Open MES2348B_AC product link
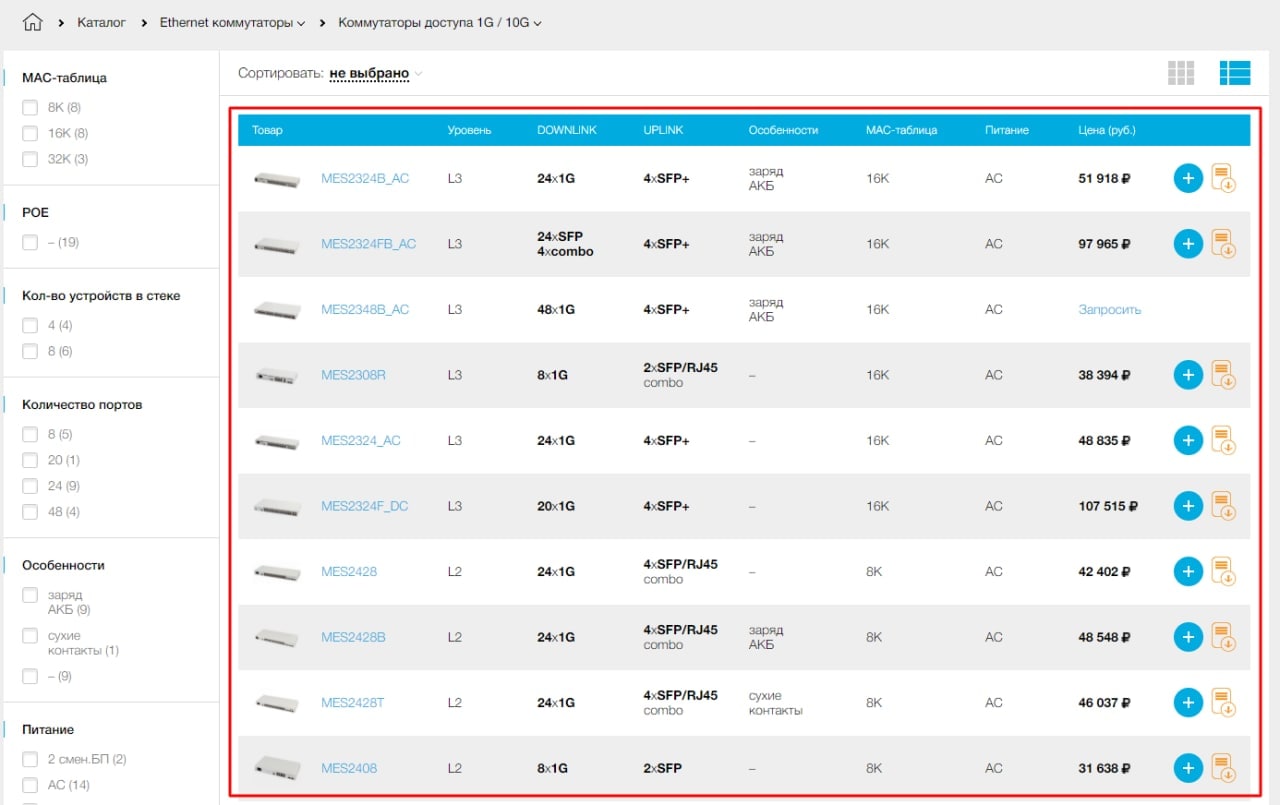The width and height of the screenshot is (1280, 805). click(x=365, y=310)
